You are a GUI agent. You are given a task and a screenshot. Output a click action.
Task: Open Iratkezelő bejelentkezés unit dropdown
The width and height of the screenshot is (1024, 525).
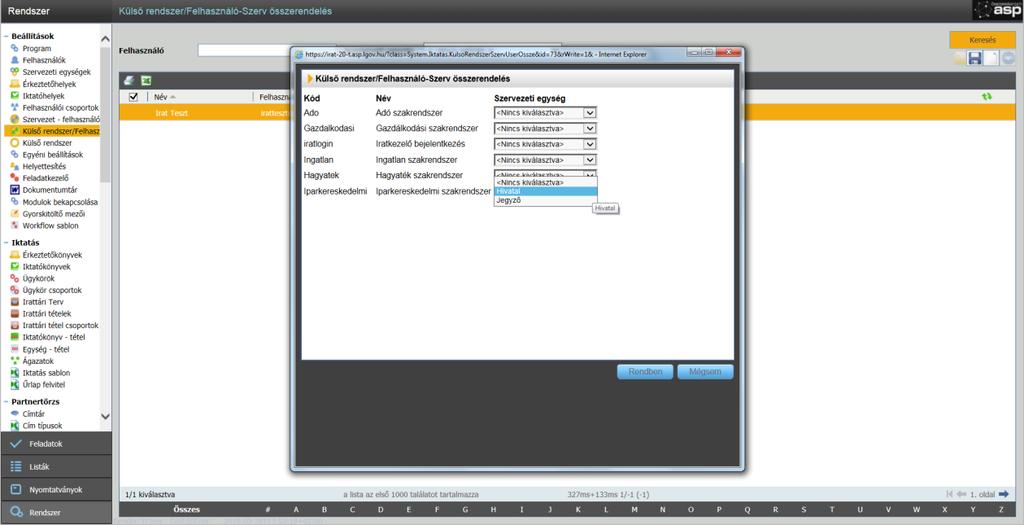pyautogui.click(x=545, y=144)
